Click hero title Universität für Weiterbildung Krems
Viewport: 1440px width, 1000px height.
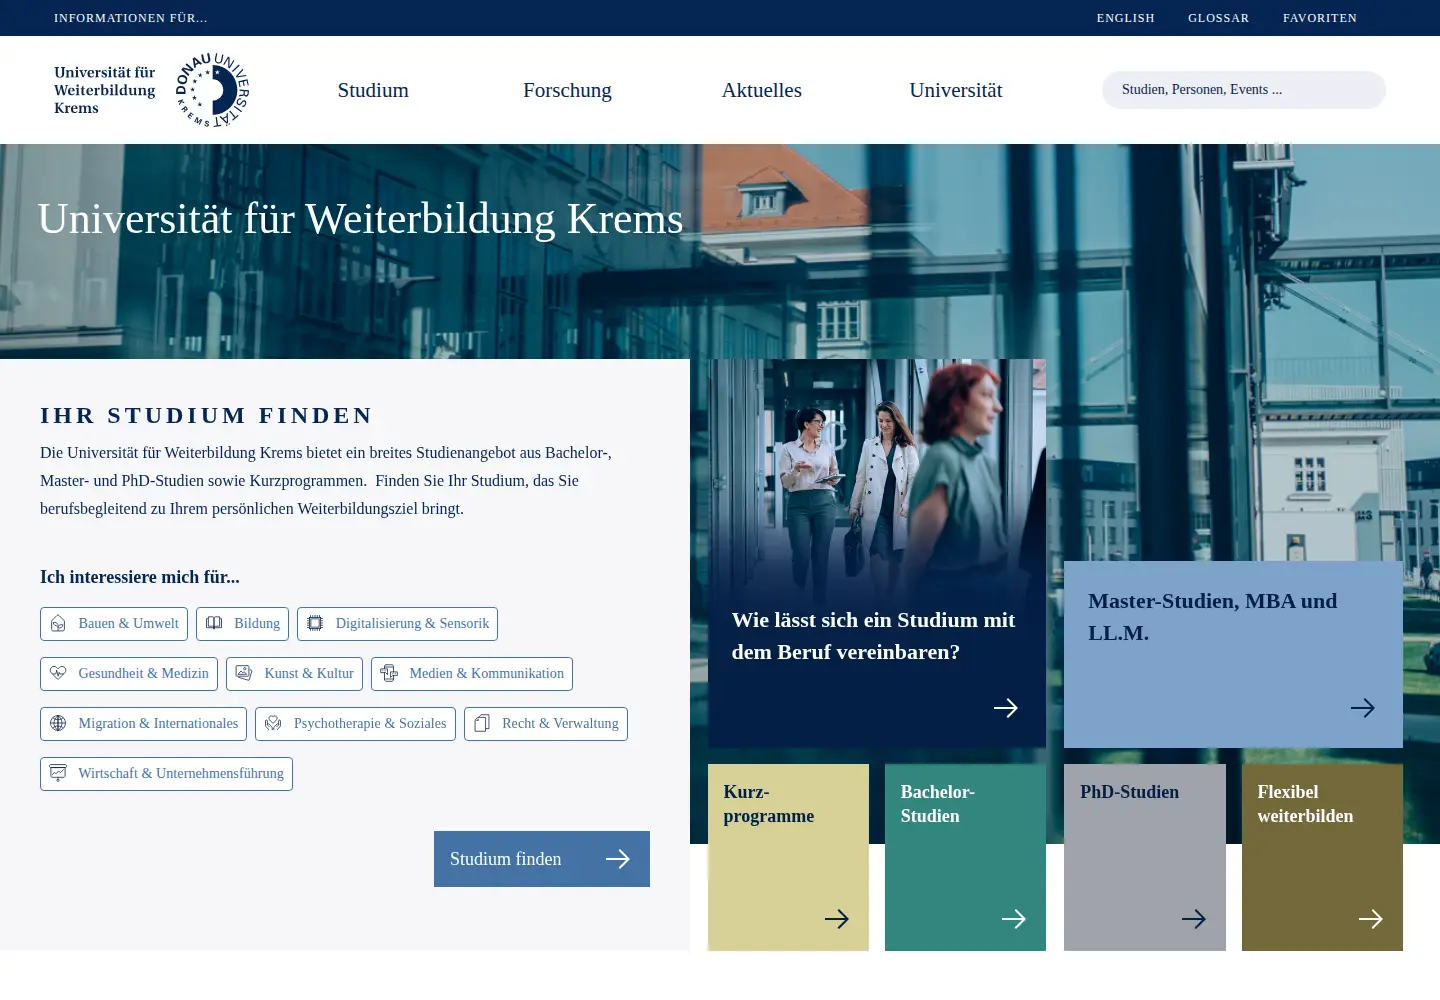360,219
